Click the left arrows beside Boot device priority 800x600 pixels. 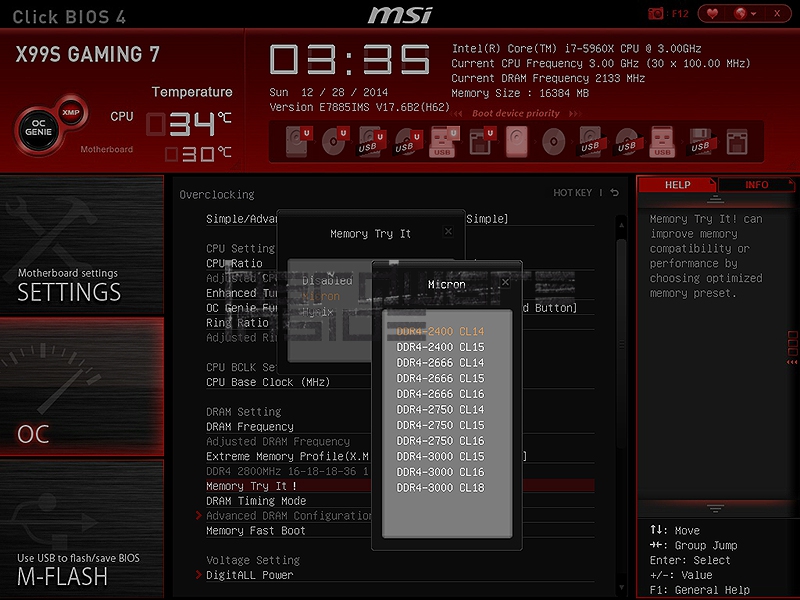pos(457,114)
